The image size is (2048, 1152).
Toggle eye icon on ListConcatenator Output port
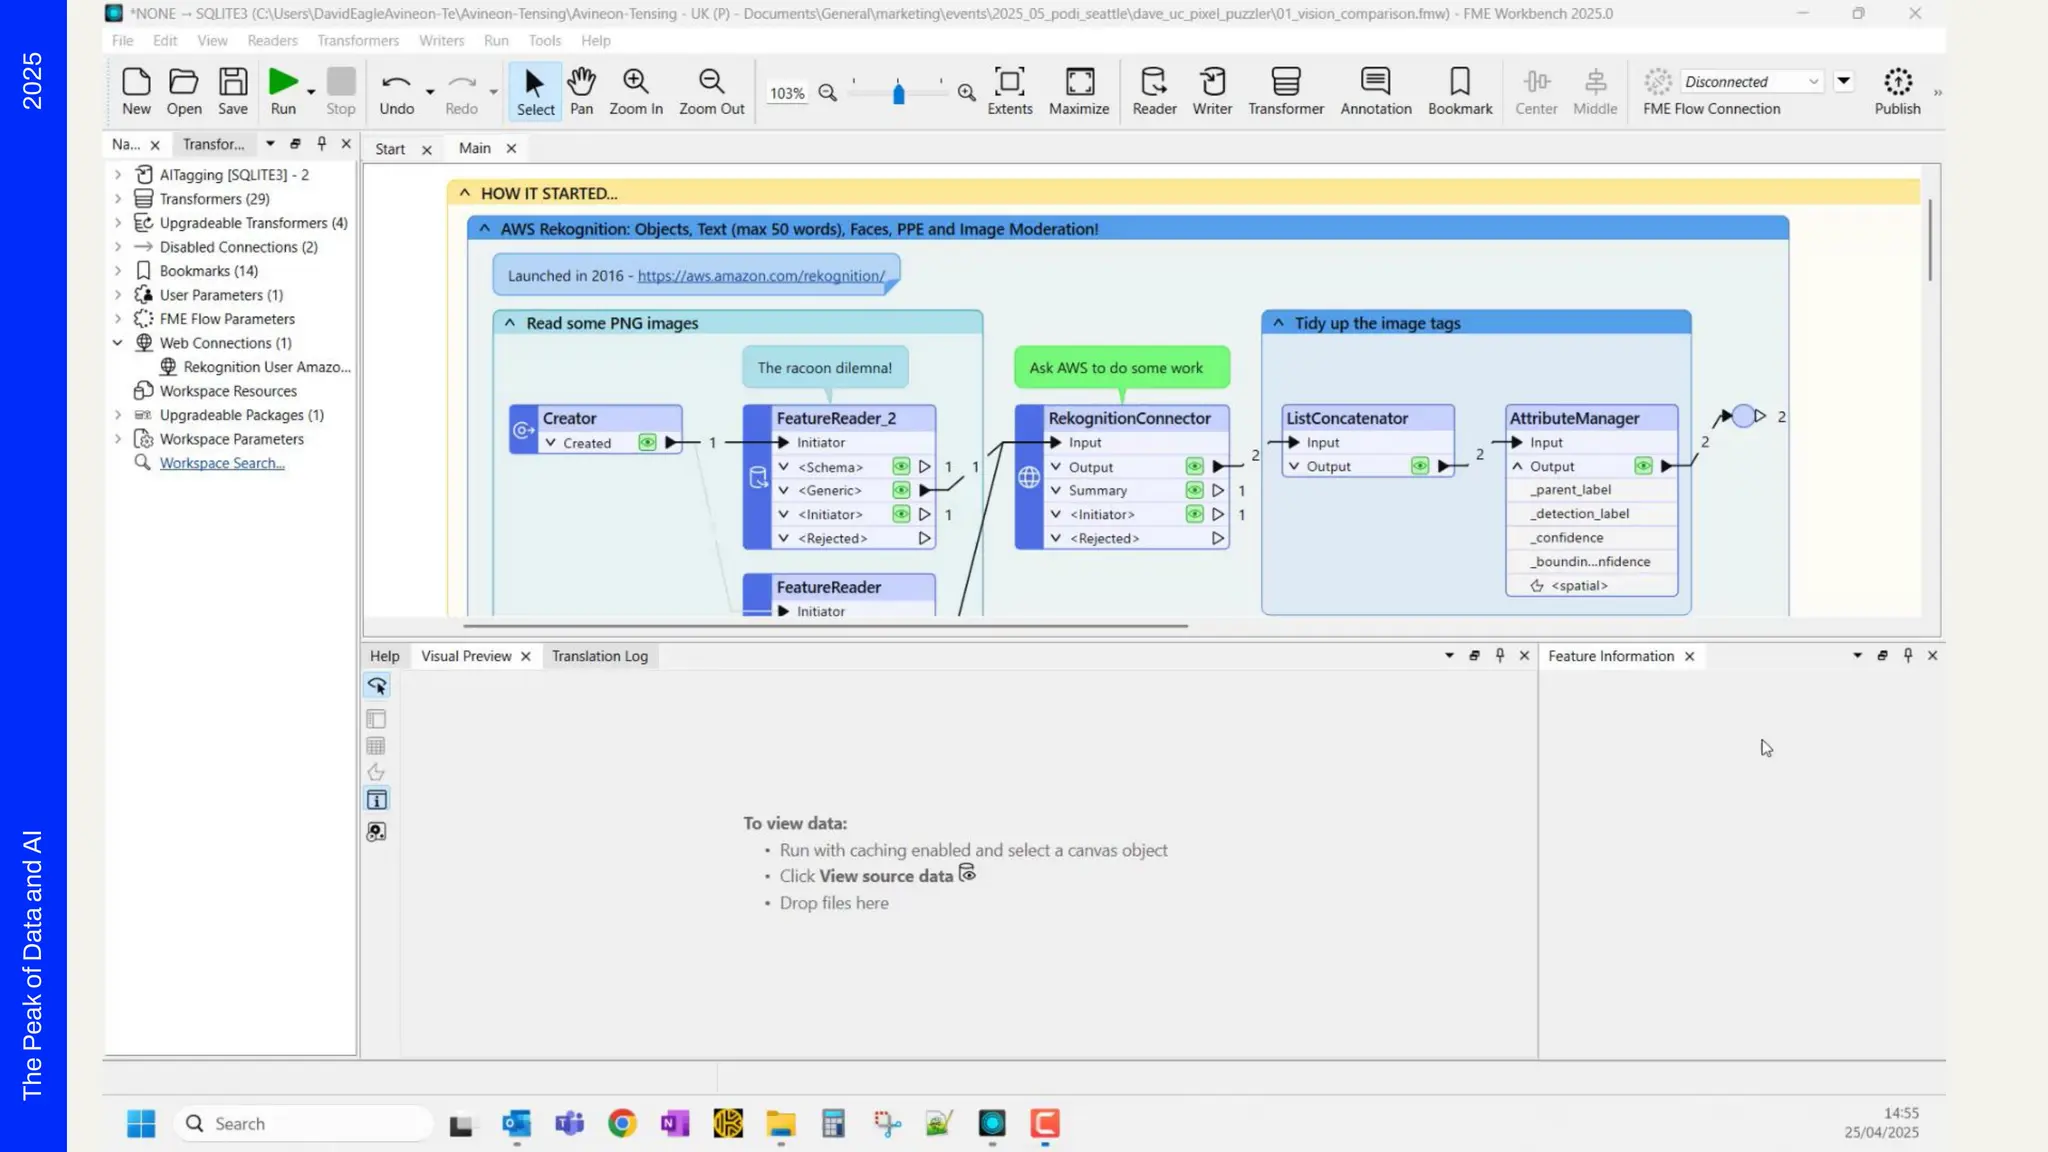click(1420, 466)
